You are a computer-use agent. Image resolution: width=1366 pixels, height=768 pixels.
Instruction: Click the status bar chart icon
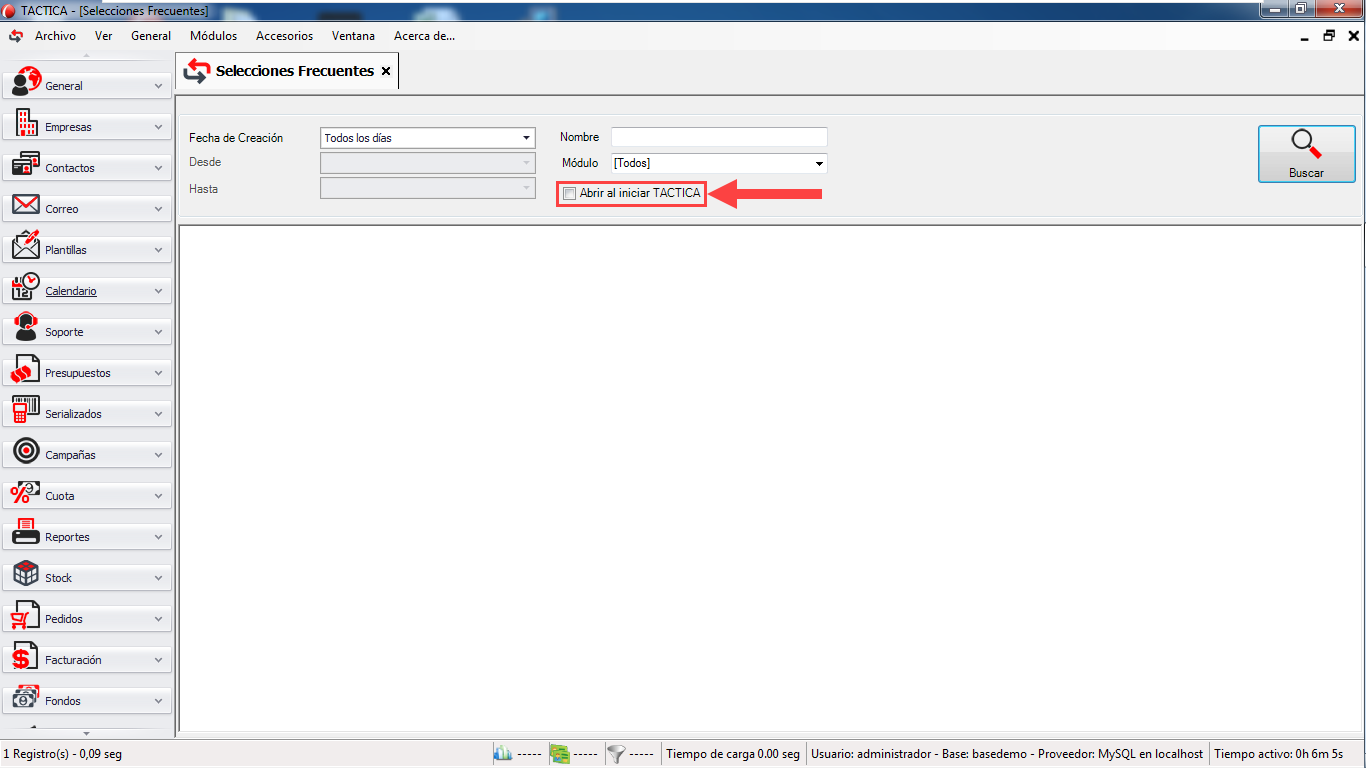(x=503, y=754)
